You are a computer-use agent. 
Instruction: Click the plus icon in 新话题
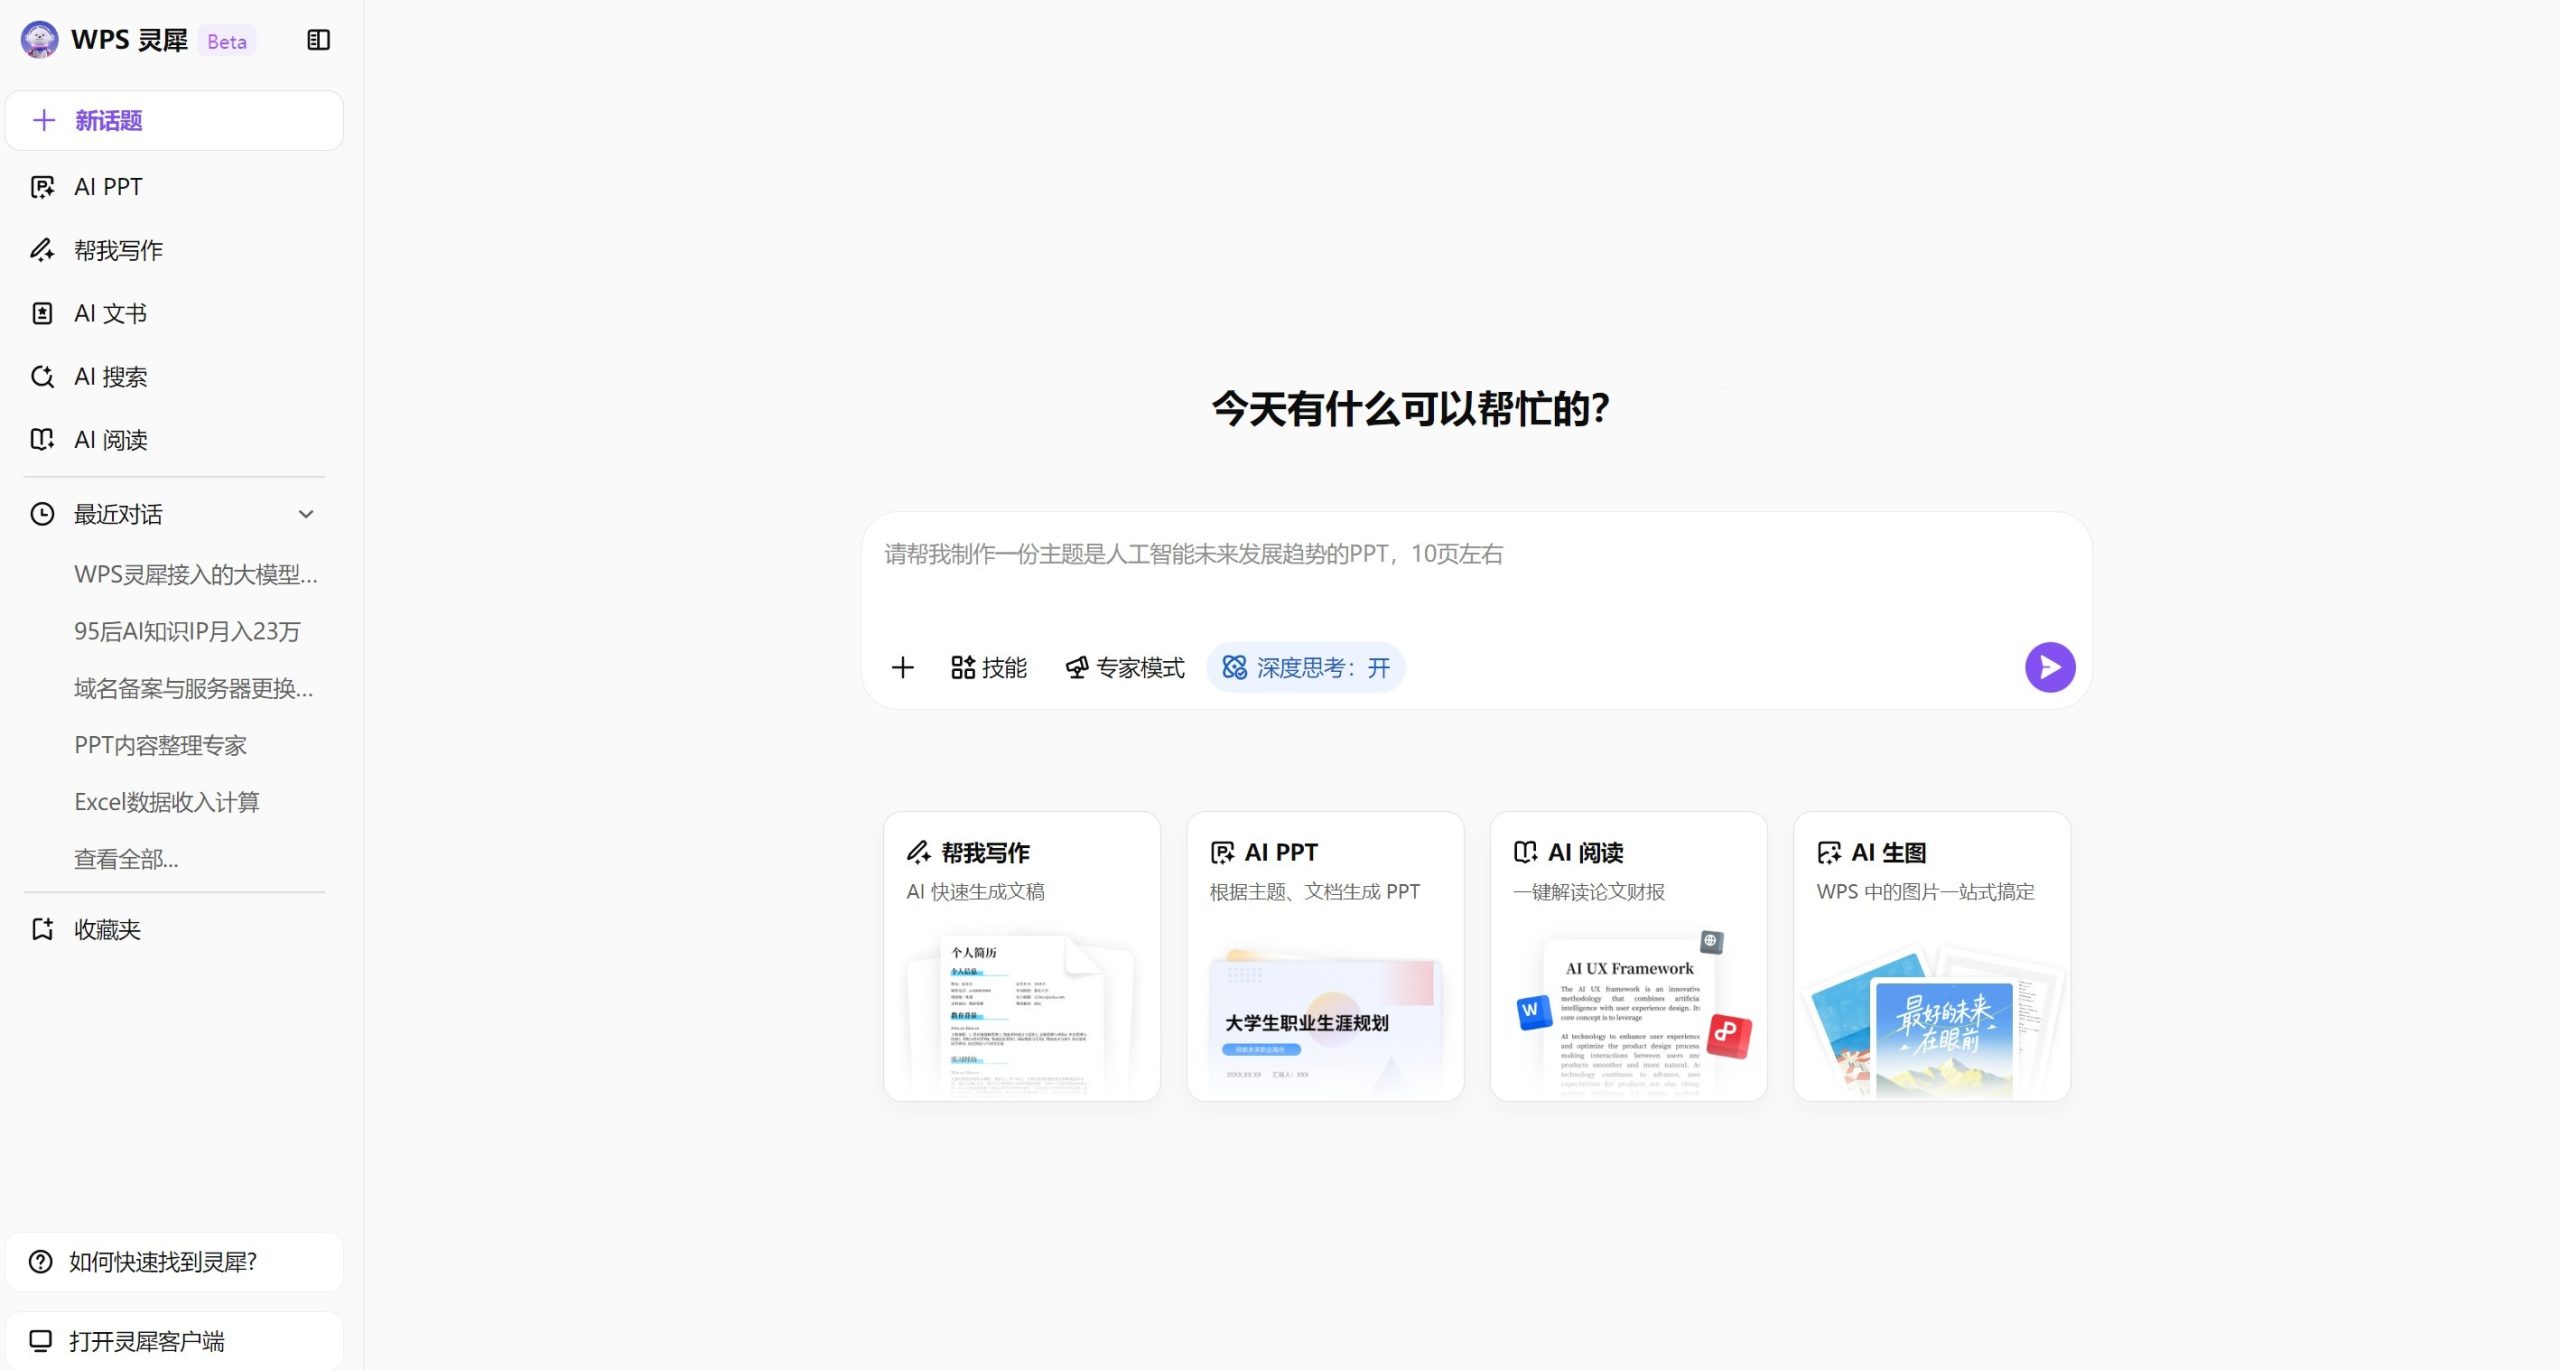tap(44, 121)
